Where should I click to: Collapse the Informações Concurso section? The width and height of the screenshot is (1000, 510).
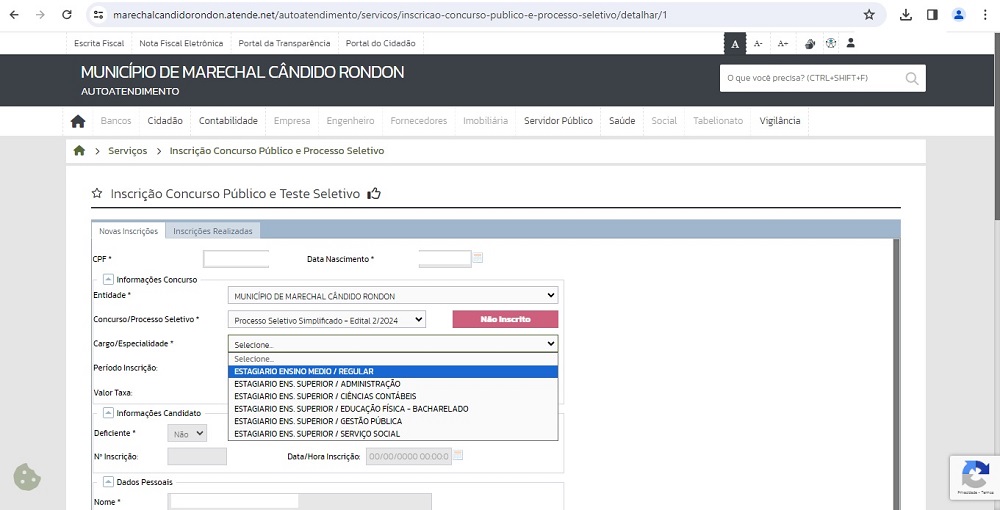108,279
